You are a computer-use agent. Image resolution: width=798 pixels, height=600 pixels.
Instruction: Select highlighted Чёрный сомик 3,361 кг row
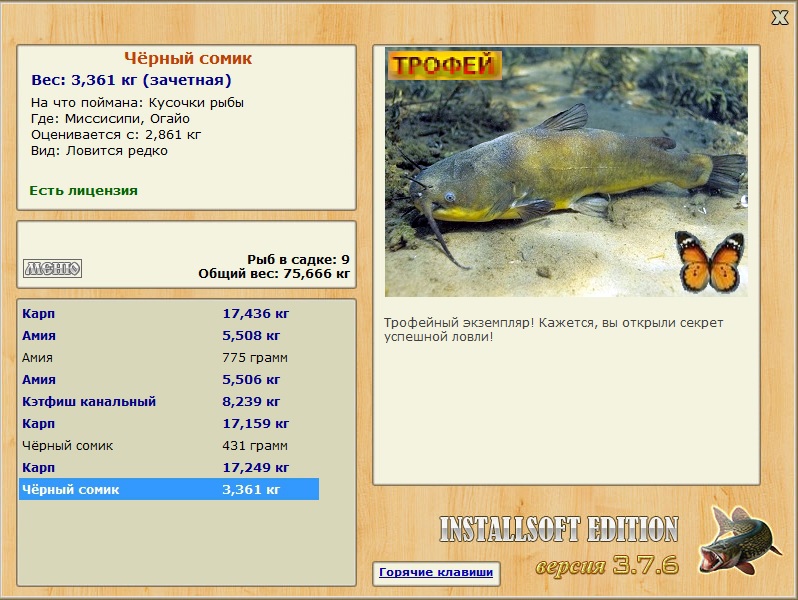tap(169, 489)
